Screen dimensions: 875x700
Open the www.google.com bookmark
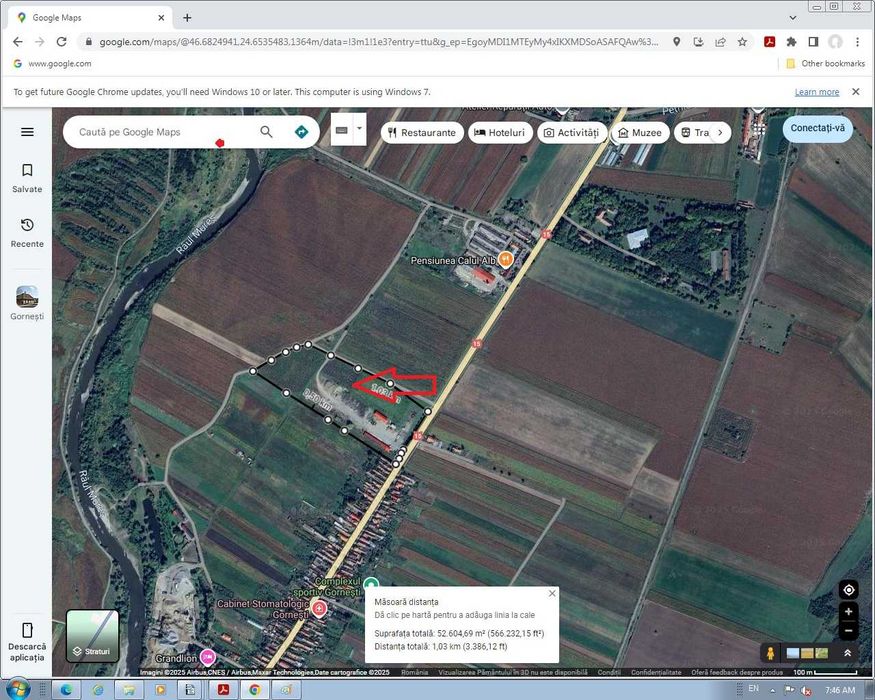pyautogui.click(x=52, y=64)
